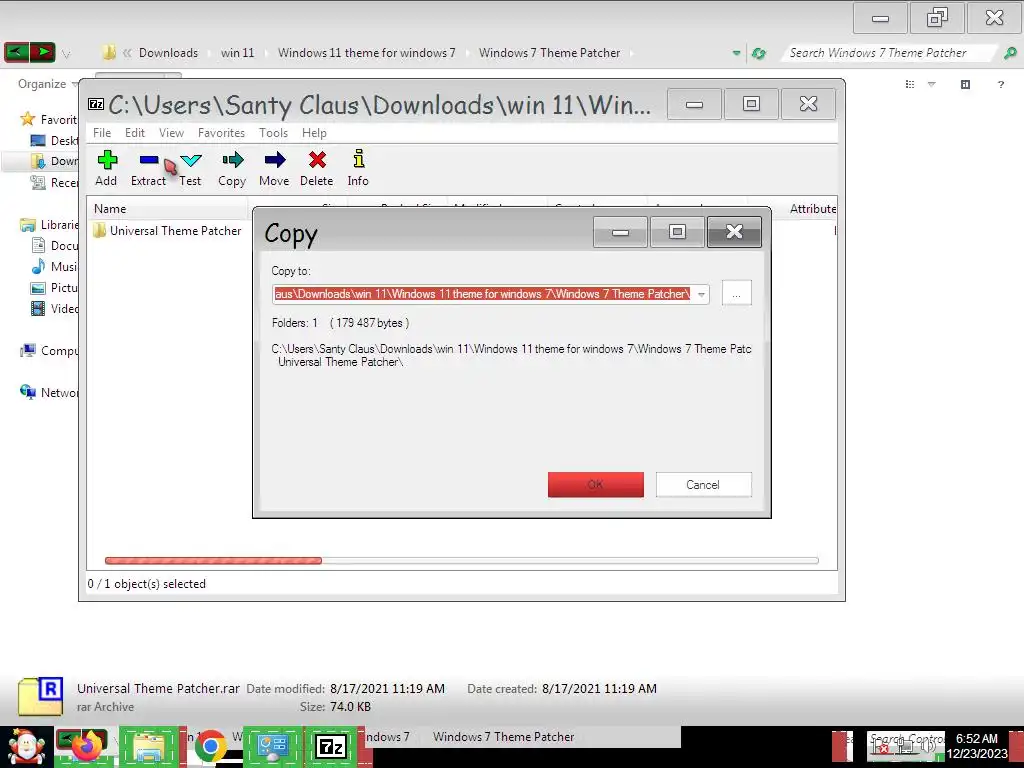Click the folder icon at the start of the Explorer address bar
The image size is (1024, 768).
tap(109, 52)
